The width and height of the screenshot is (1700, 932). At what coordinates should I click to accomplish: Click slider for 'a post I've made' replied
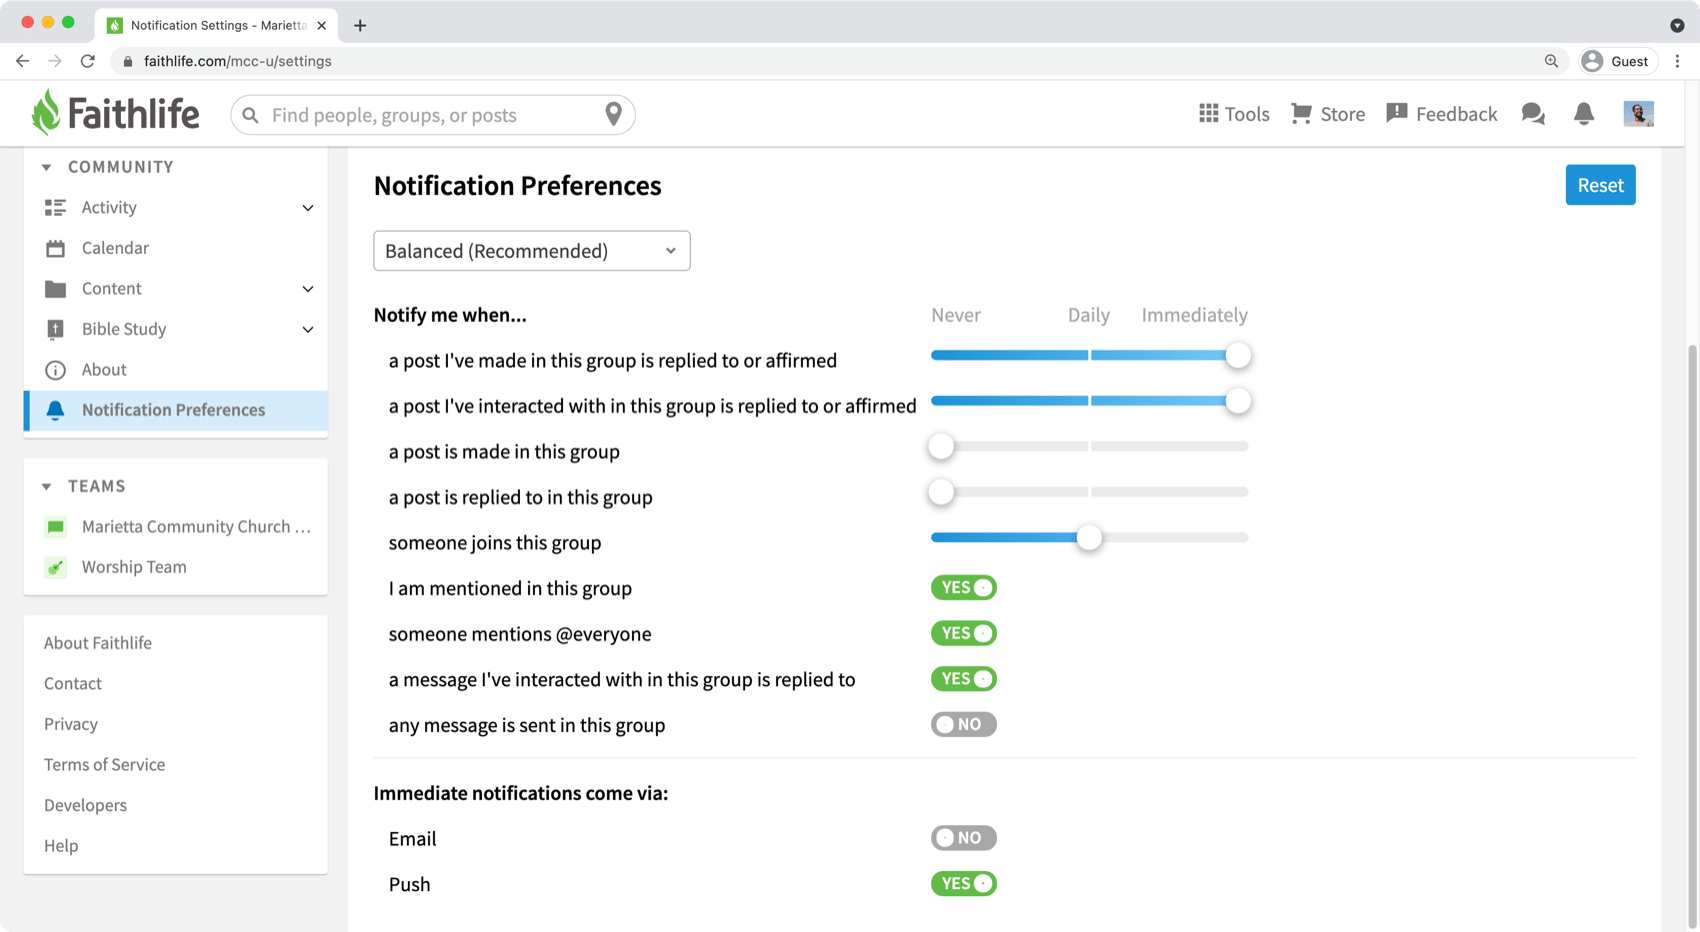(1090, 355)
